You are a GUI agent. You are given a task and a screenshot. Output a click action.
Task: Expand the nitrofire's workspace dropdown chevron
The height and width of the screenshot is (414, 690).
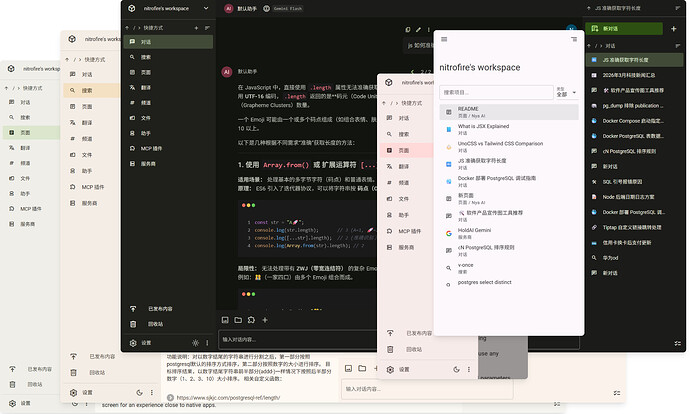tap(206, 8)
